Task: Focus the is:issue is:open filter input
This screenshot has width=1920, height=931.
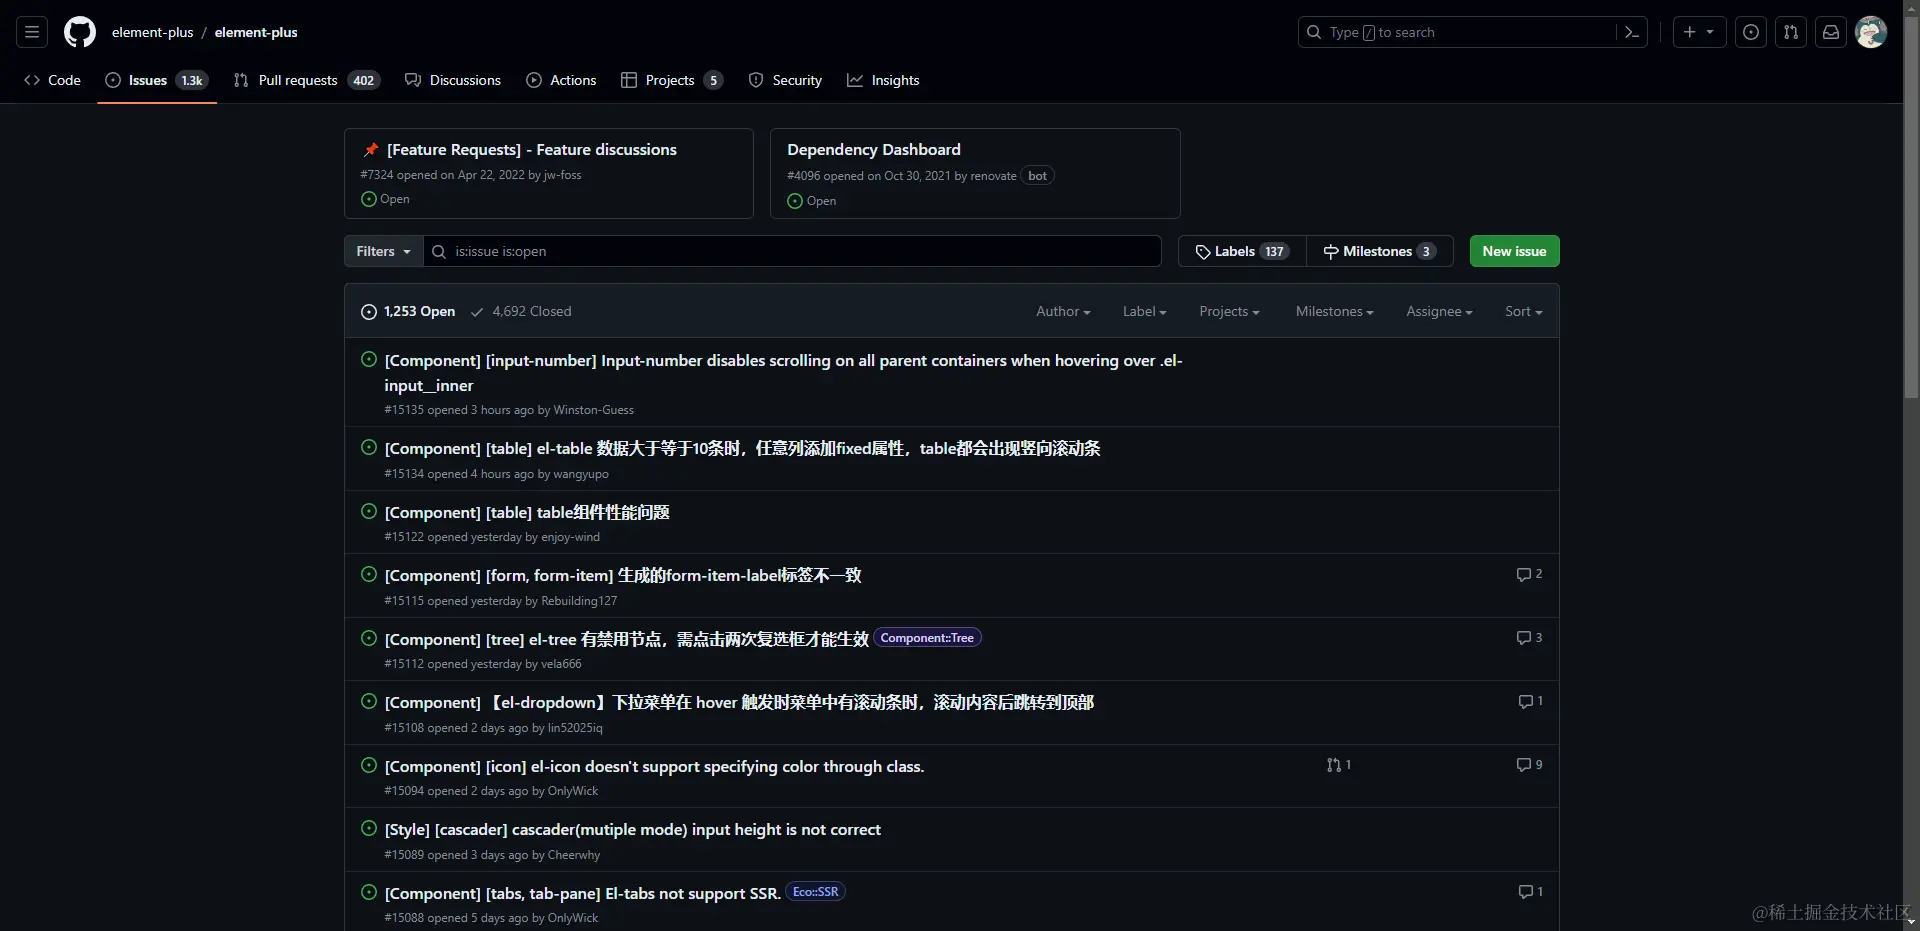Action: coord(793,252)
